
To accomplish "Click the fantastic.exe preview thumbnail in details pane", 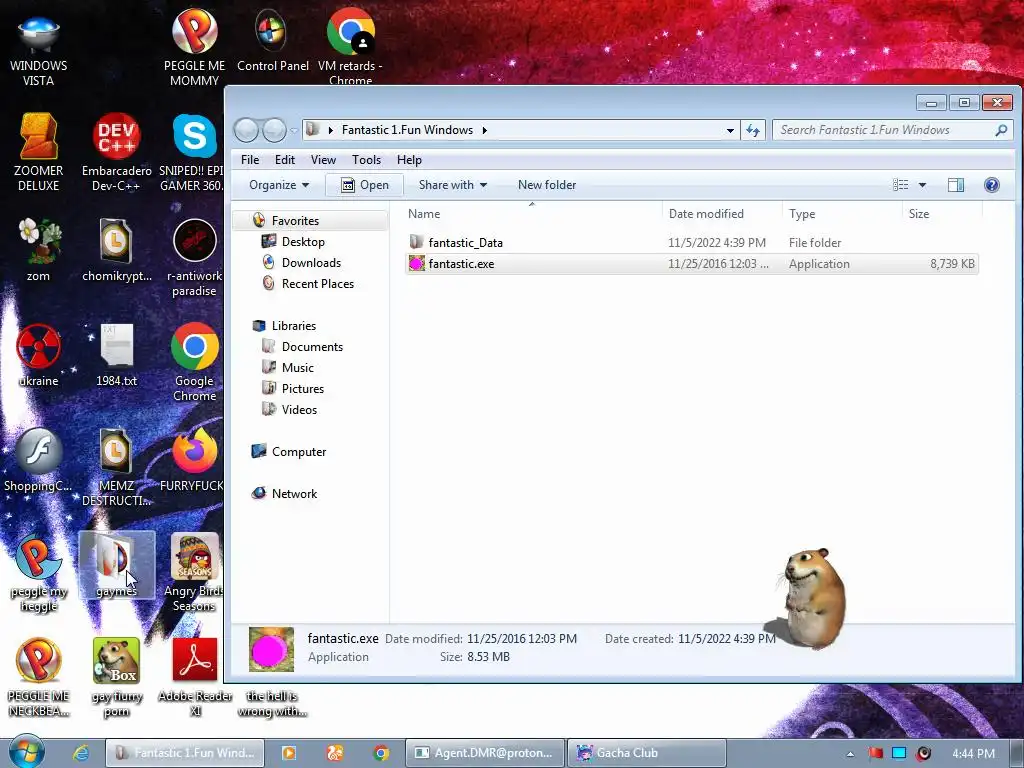I will 271,649.
